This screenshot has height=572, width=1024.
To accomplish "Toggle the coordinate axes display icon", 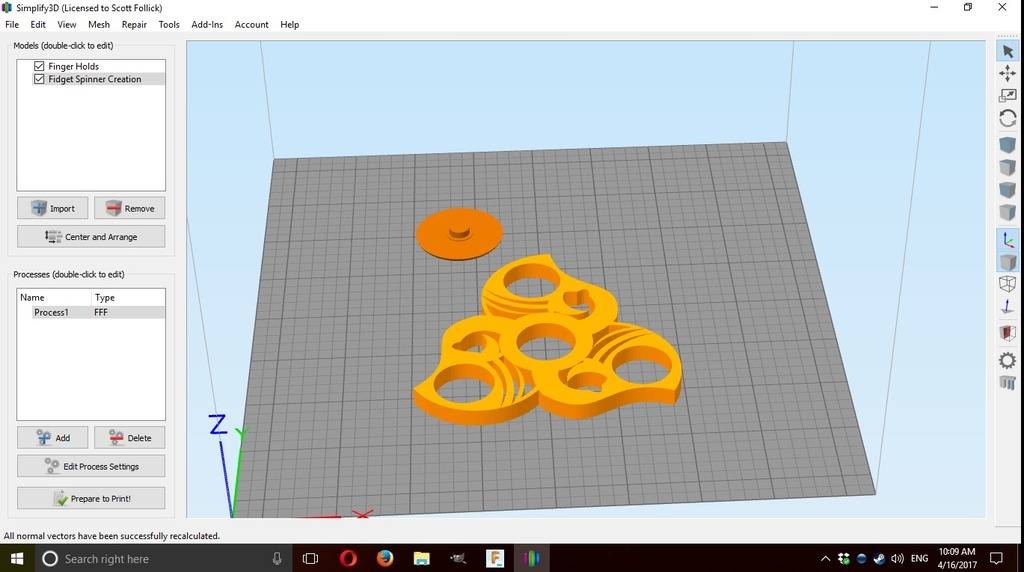I will coord(1008,240).
